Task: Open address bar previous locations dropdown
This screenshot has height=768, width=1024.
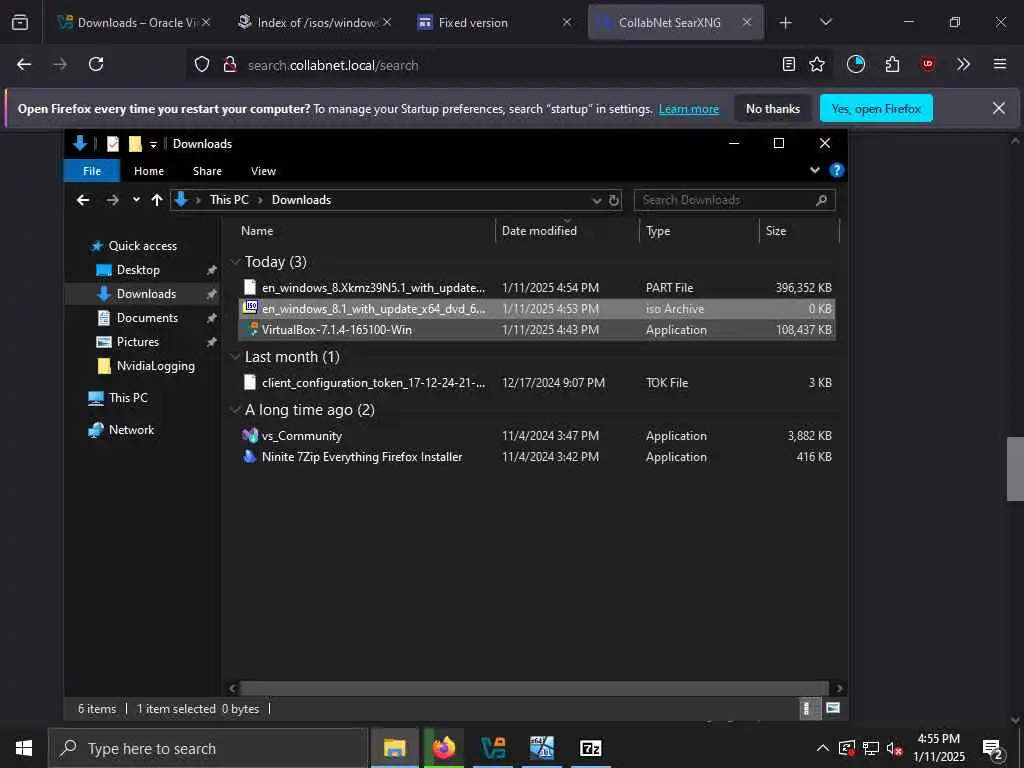Action: tap(596, 200)
